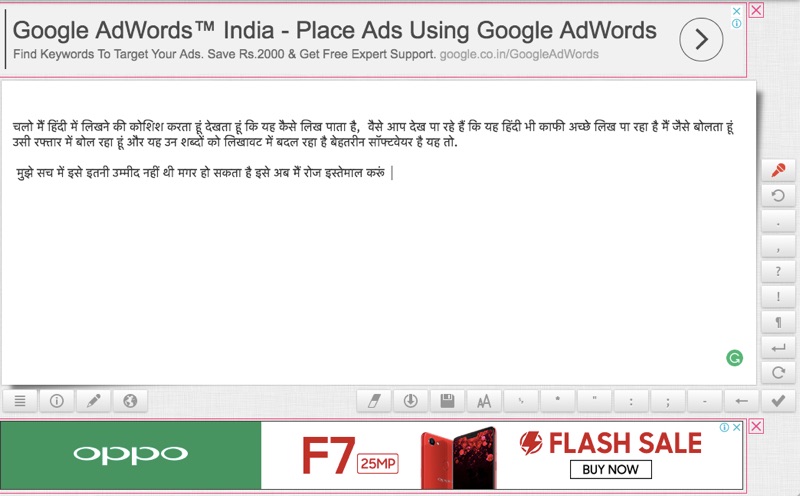800x496 pixels.
Task: Click the Hindi line starting 'चलो मैं हिंदी'
Action: (373, 127)
